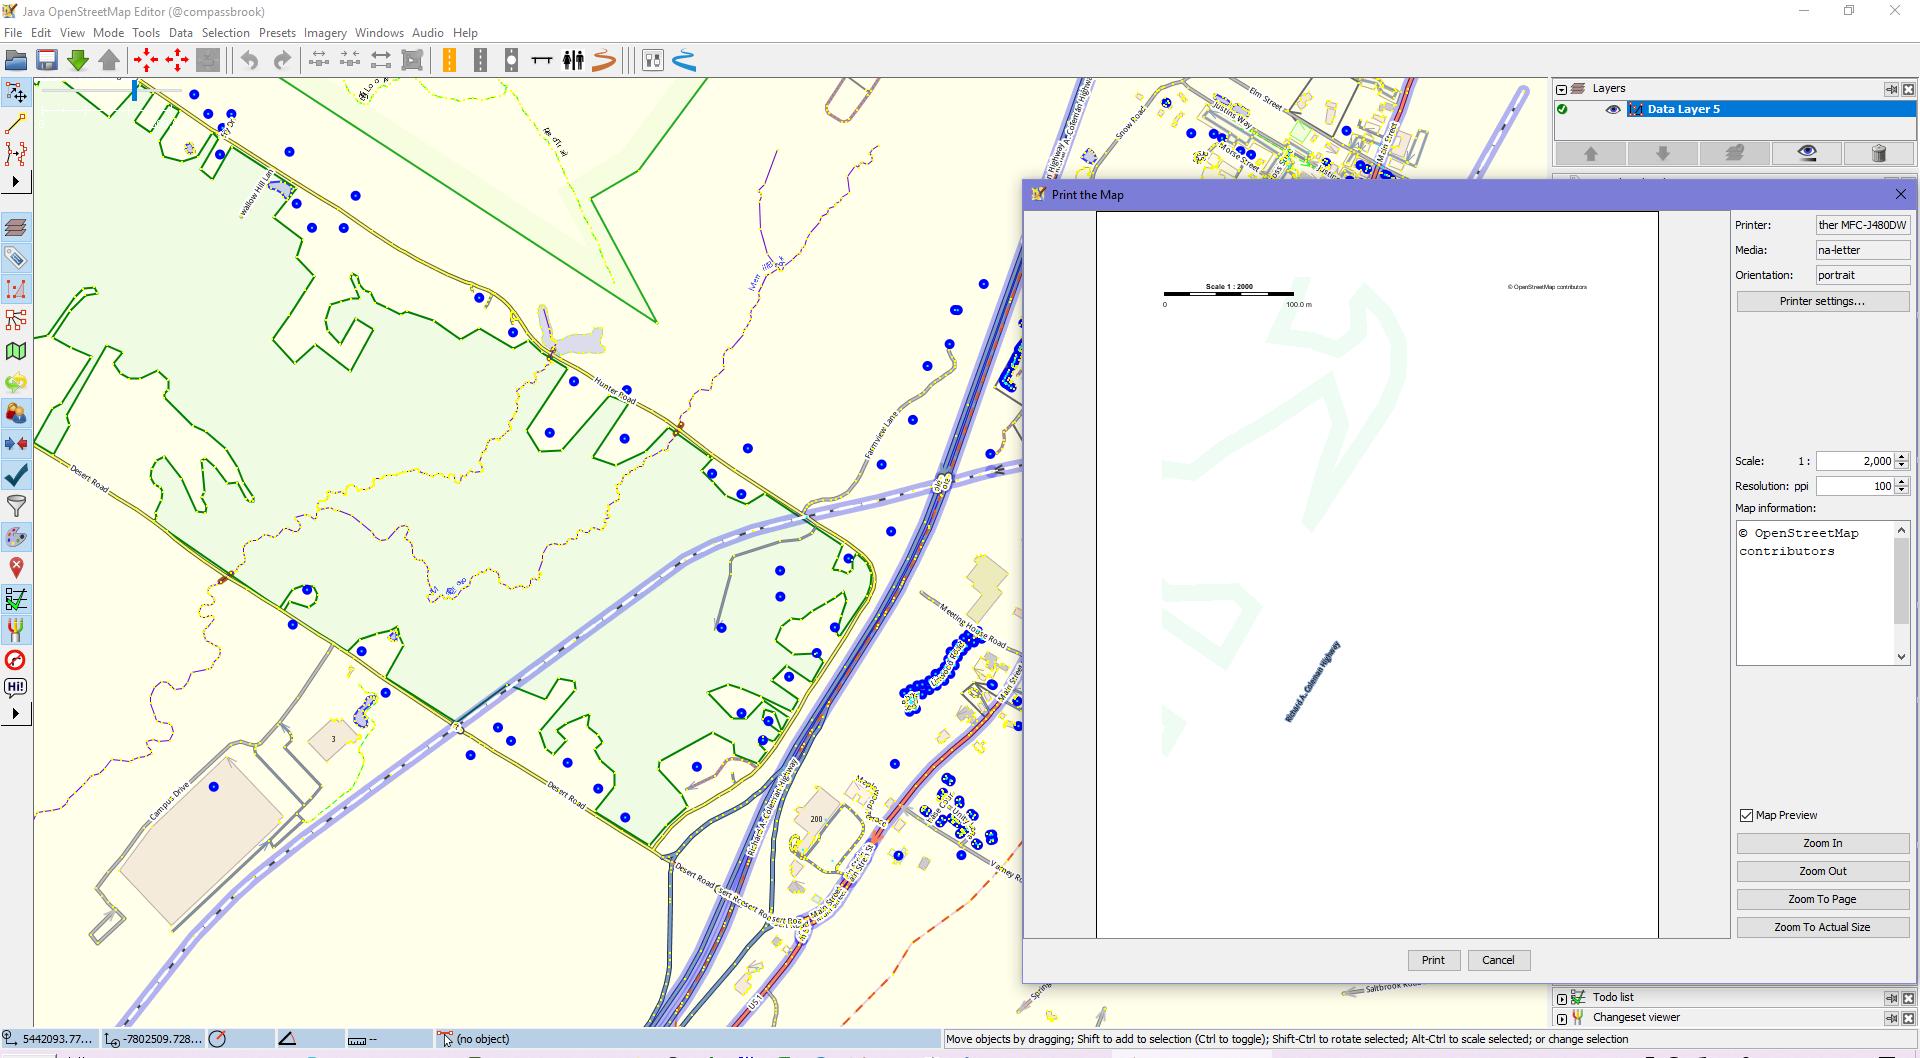
Task: Toggle active checkmark of Data Layer 5
Action: [x=1562, y=109]
